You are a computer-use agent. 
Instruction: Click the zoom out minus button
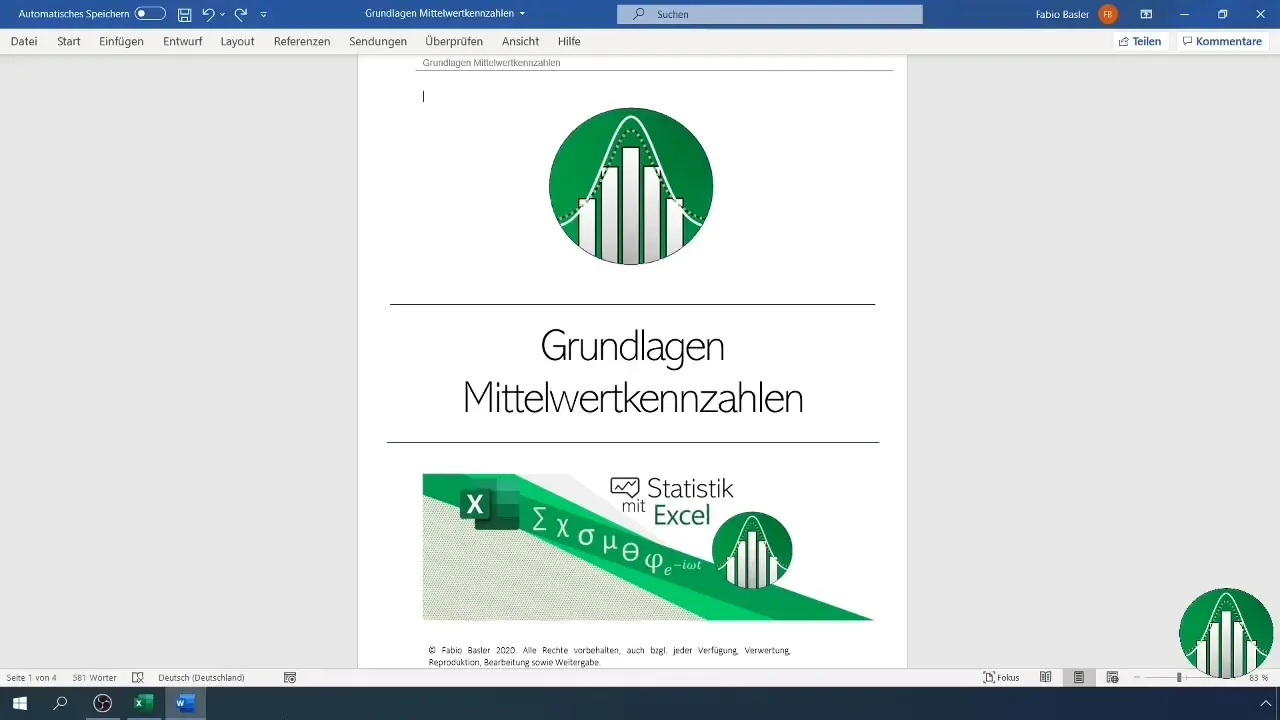tap(1136, 677)
